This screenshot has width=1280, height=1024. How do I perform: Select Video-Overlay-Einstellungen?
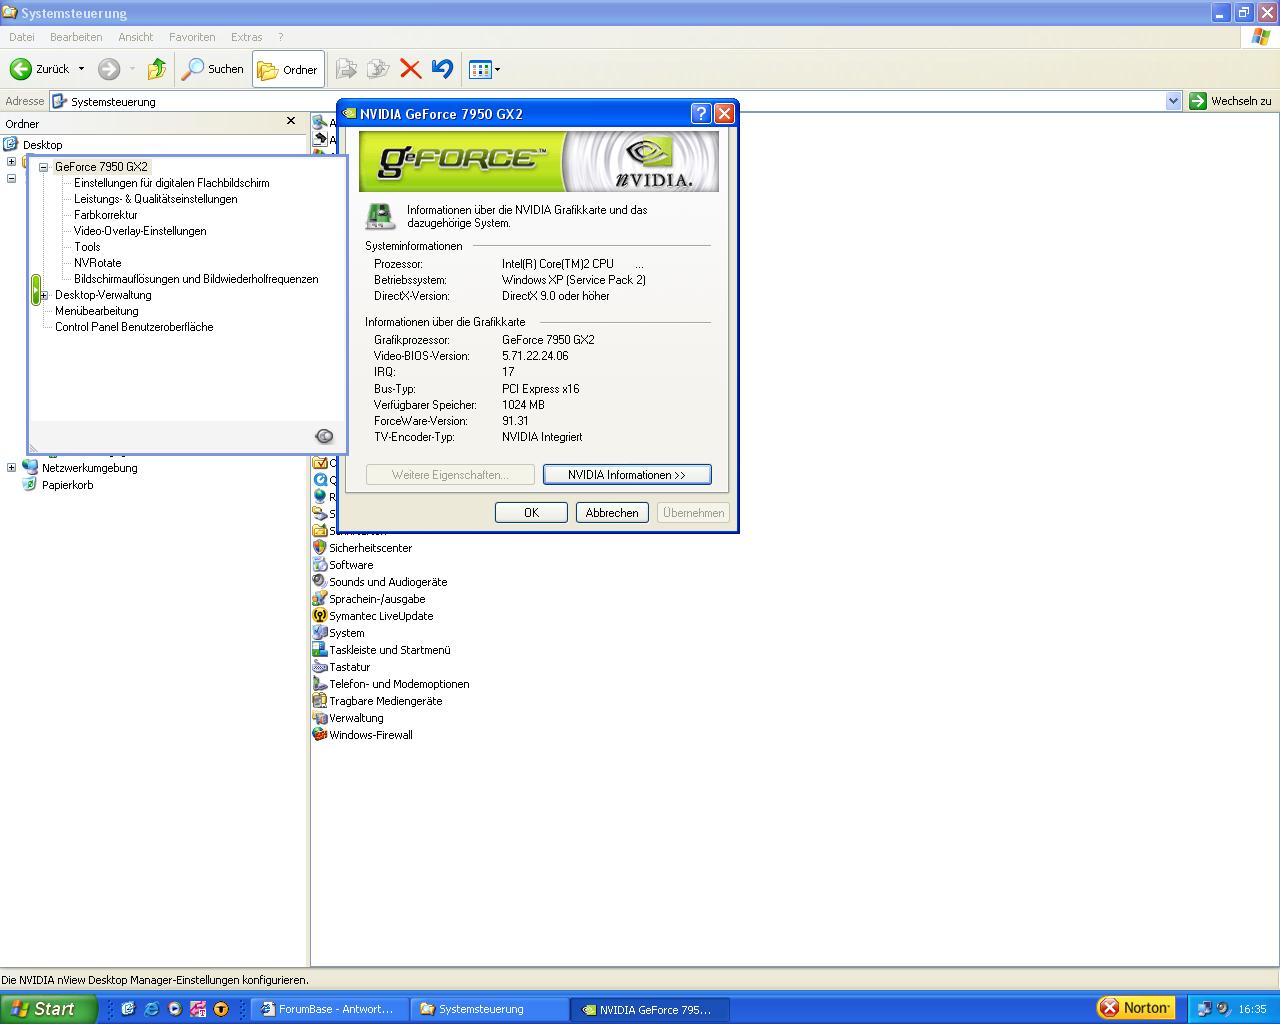point(140,231)
